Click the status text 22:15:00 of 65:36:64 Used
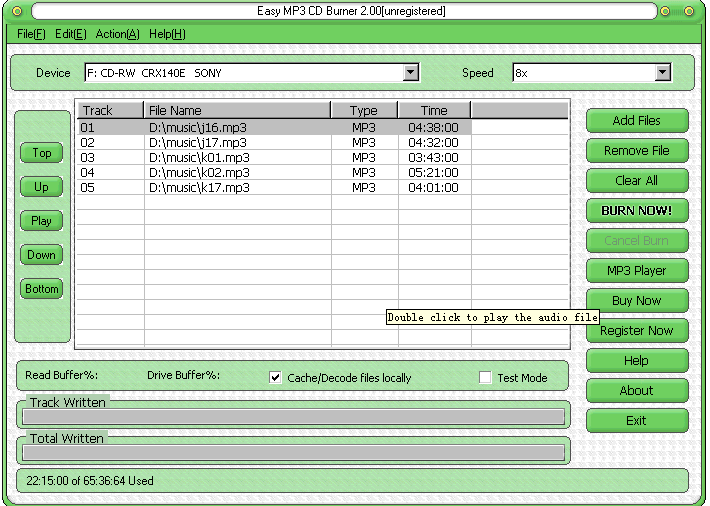This screenshot has height=506, width=710. [90, 481]
